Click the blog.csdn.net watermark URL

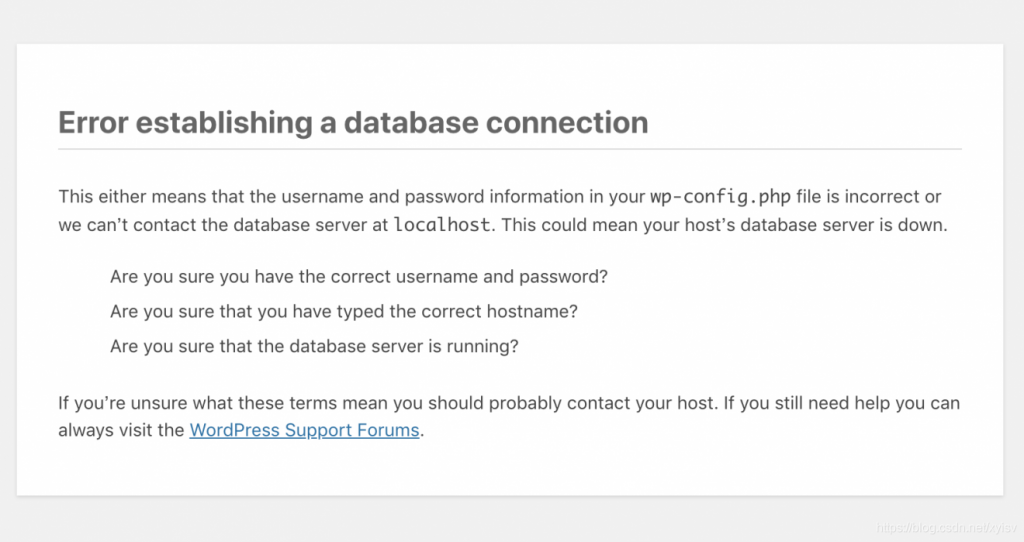point(946,528)
